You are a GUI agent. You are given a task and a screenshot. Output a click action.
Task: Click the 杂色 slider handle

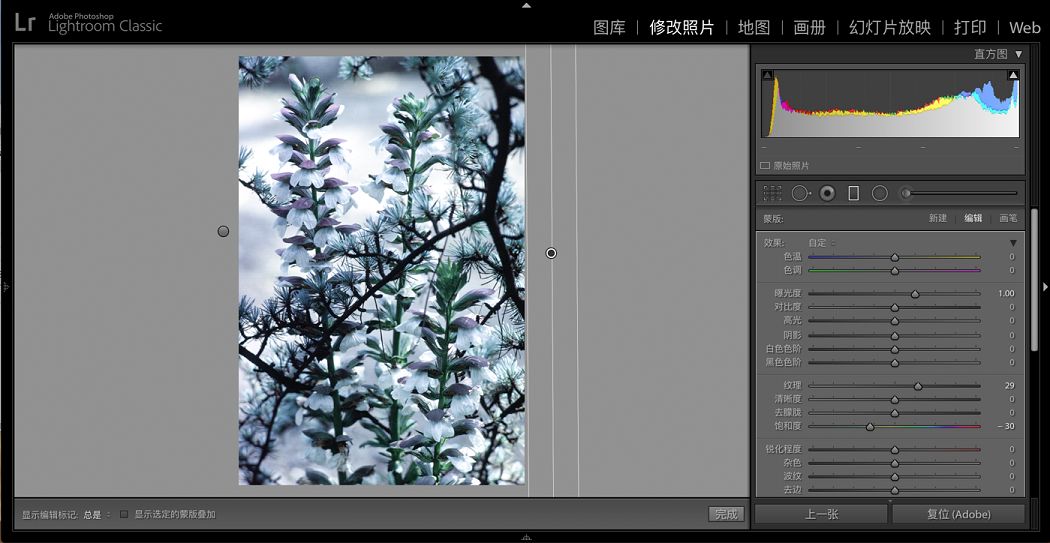coord(895,463)
